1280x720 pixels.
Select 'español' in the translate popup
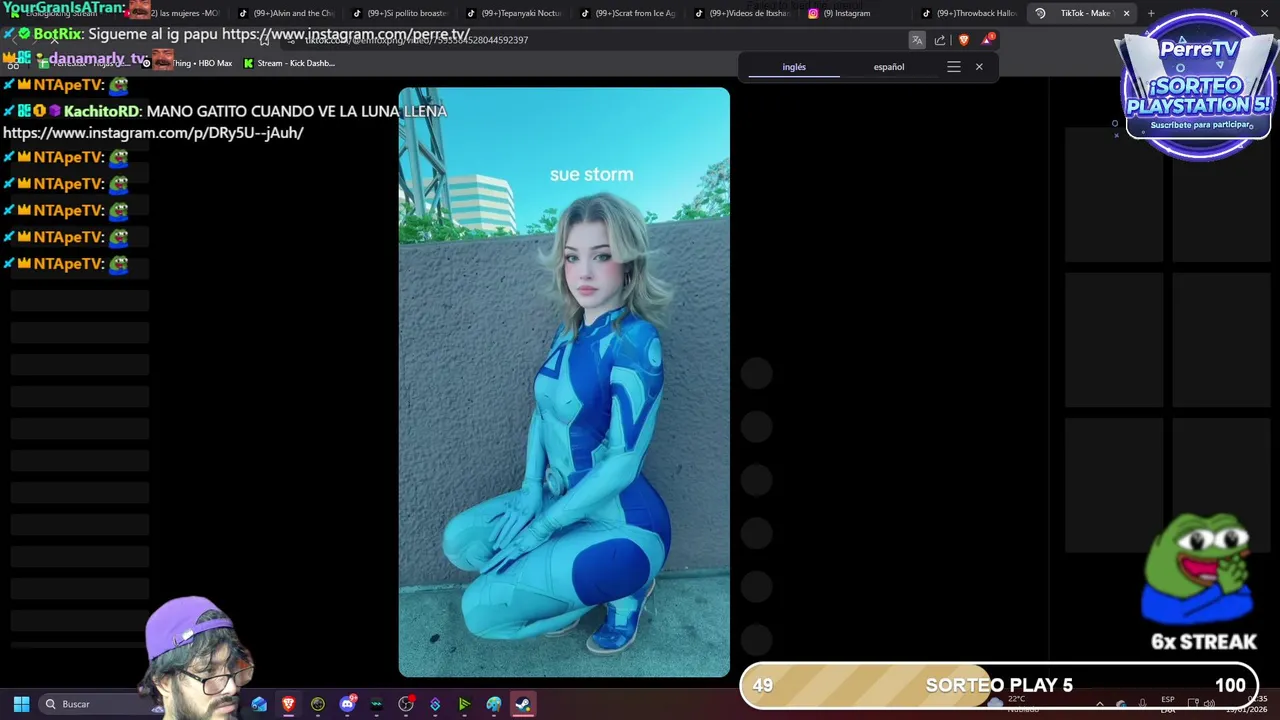(x=889, y=67)
